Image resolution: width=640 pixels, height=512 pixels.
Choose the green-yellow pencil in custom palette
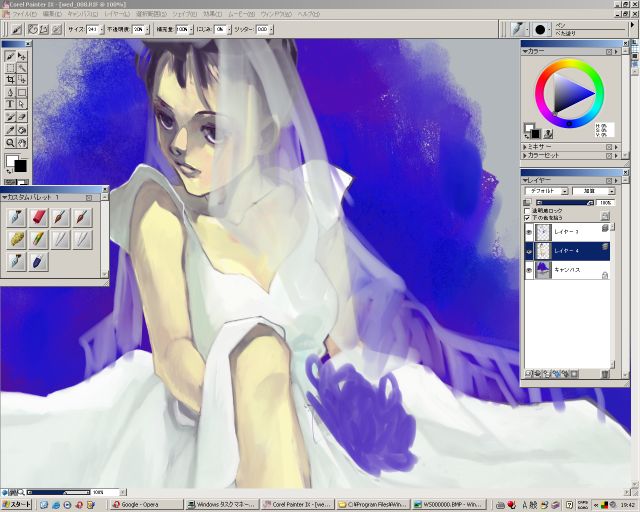(38, 239)
